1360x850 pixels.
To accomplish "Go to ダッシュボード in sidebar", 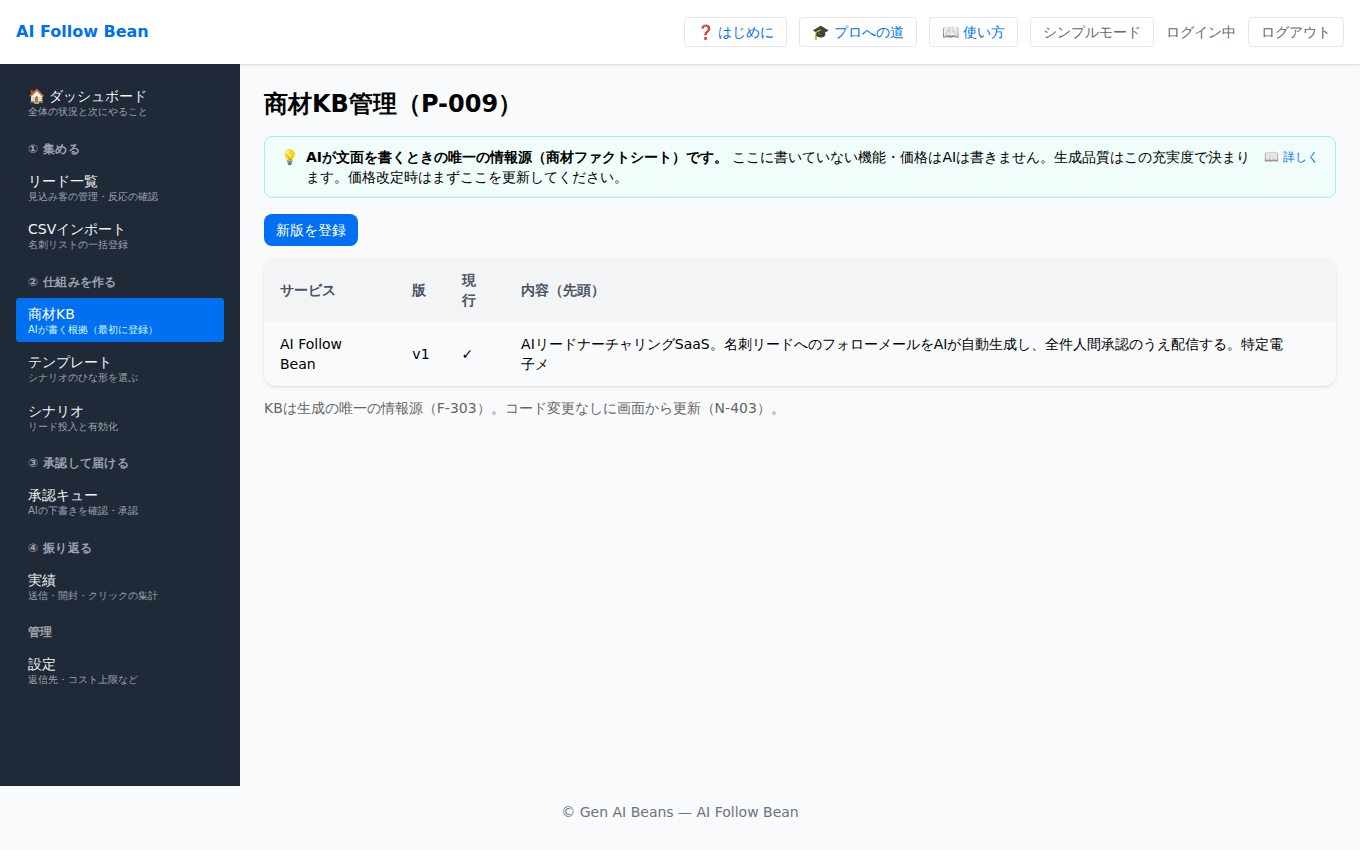I will 120,103.
